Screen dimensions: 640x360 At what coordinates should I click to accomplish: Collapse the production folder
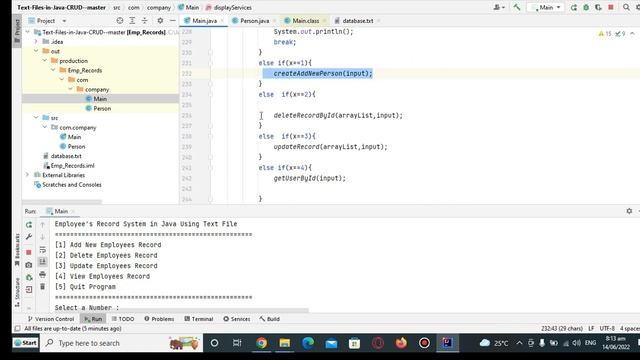click(x=45, y=60)
